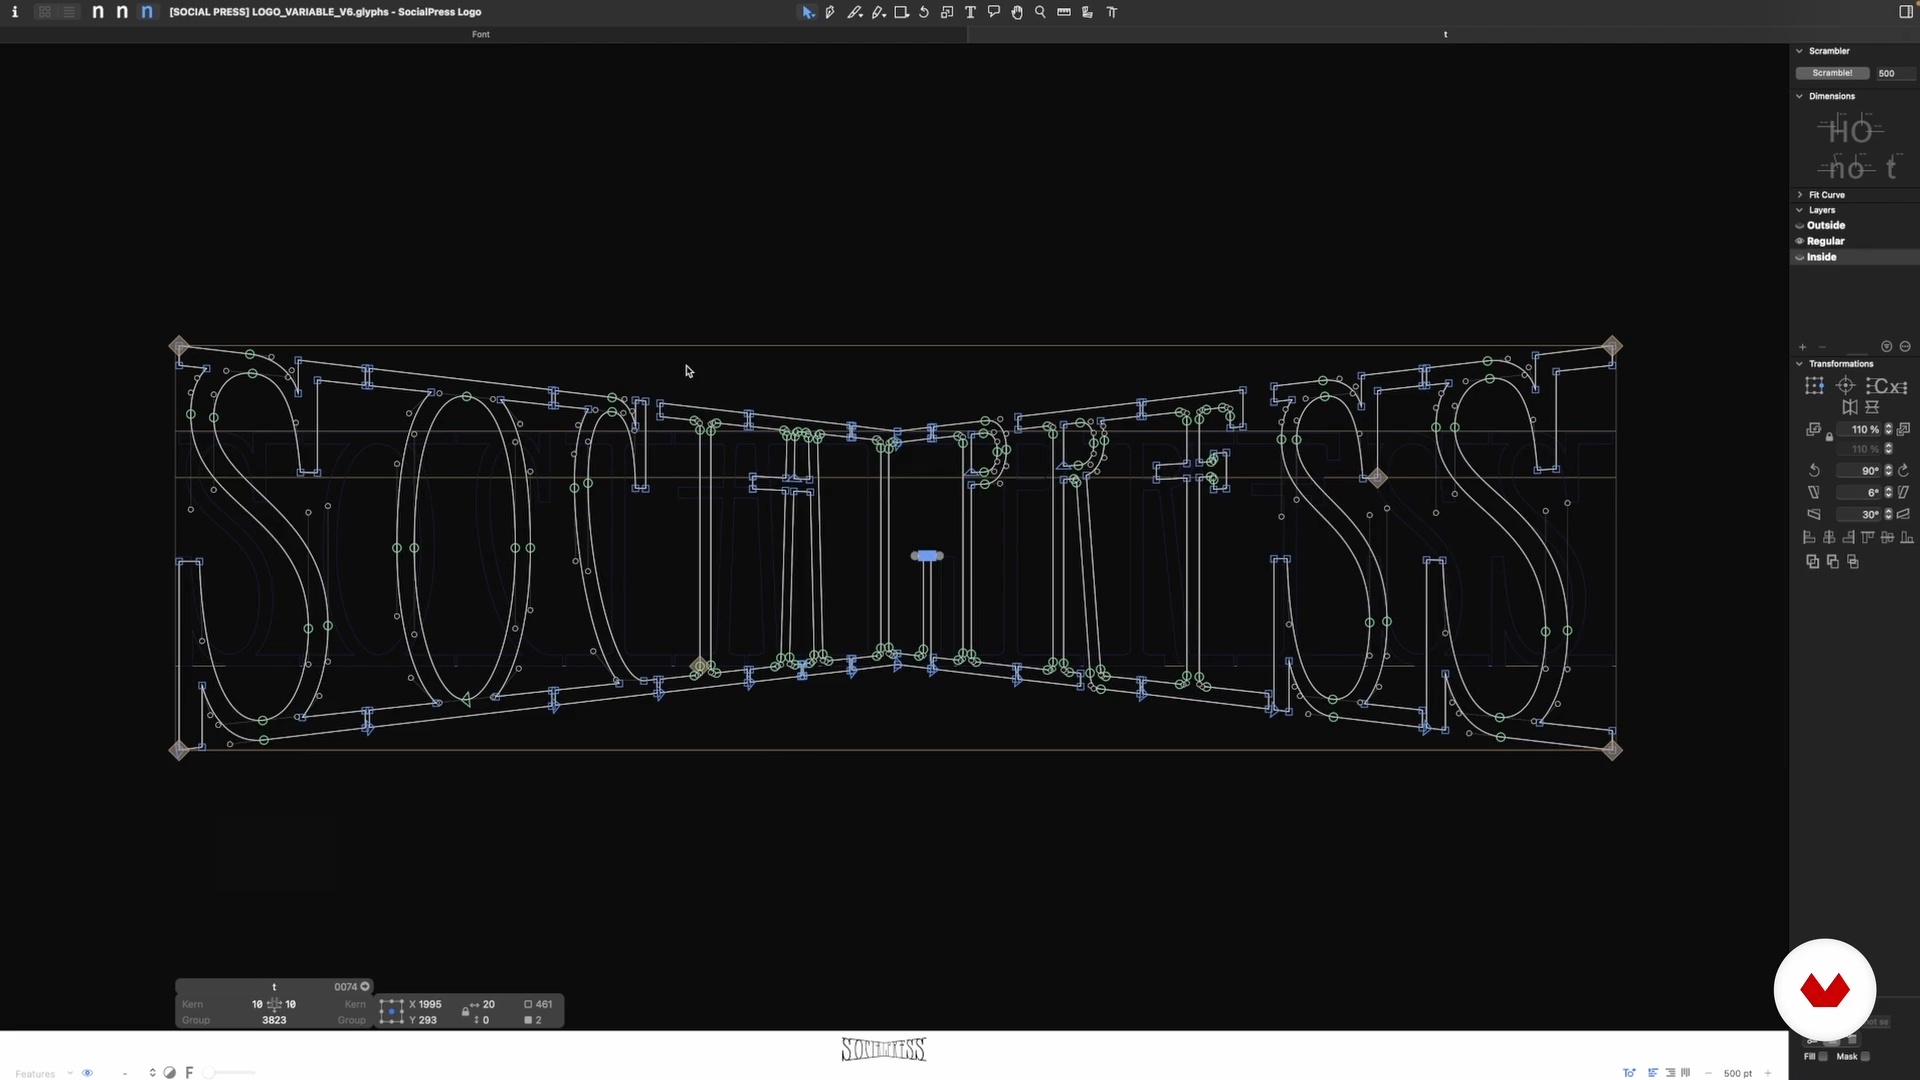Screen dimensions: 1920x1080
Task: Select the Draw (pen) tool
Action: [830, 12]
